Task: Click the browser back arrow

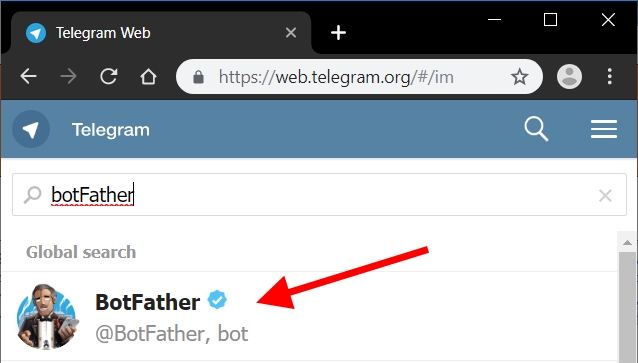Action: [28, 76]
